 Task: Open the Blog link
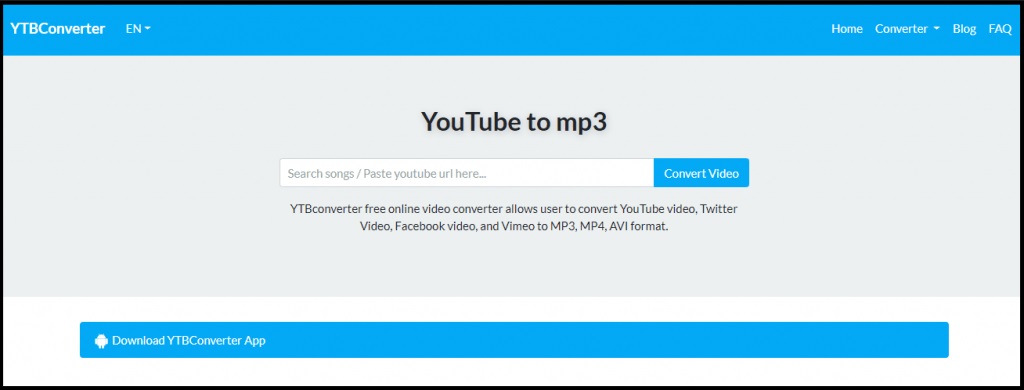964,29
